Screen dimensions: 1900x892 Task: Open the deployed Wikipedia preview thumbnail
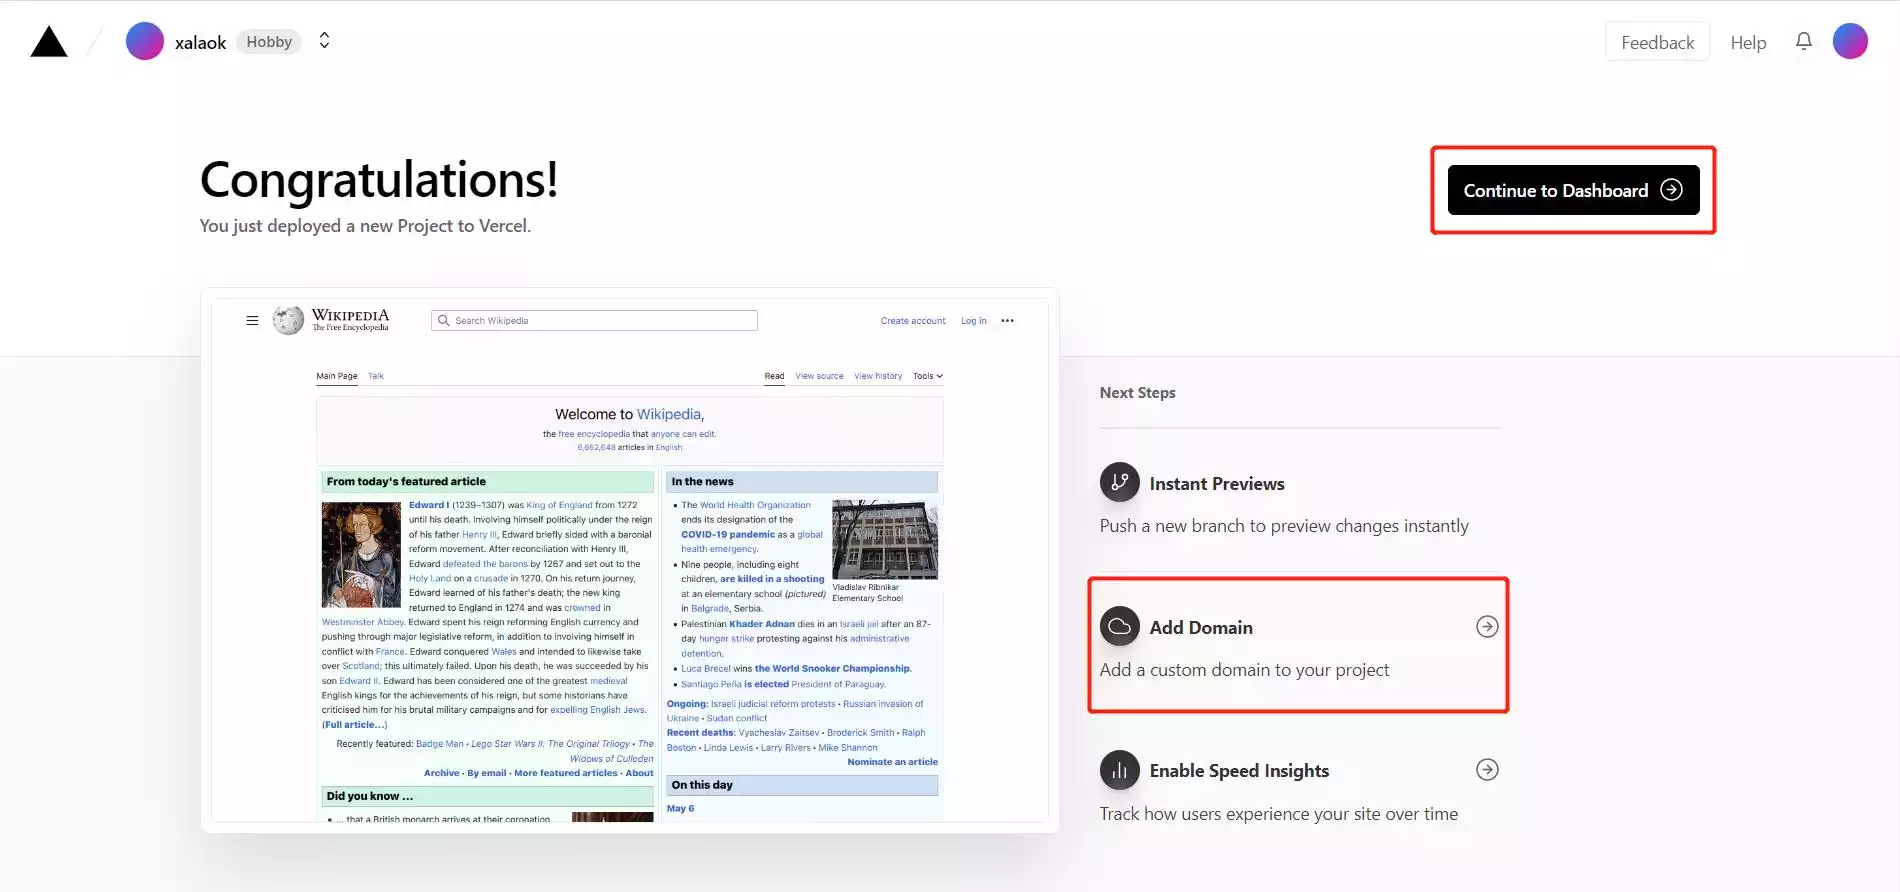[x=630, y=560]
